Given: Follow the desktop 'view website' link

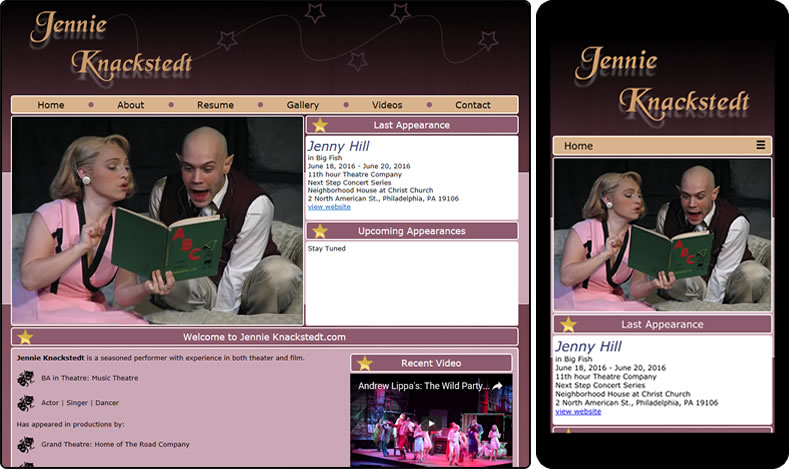Looking at the screenshot, I should click(329, 207).
